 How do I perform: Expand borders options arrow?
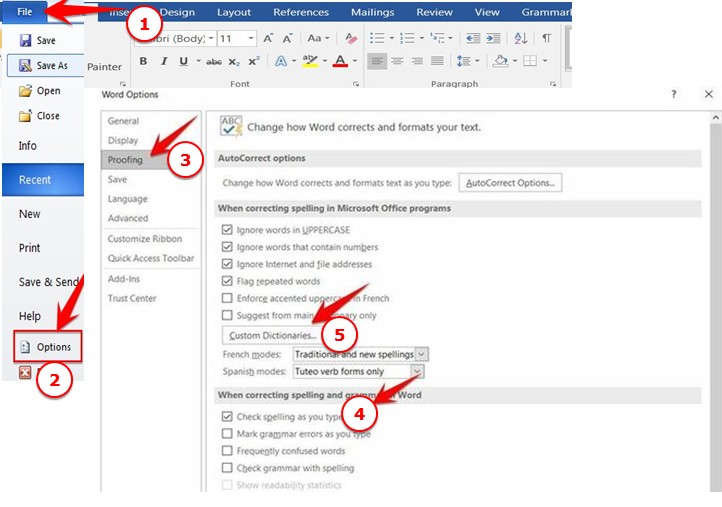coord(545,61)
